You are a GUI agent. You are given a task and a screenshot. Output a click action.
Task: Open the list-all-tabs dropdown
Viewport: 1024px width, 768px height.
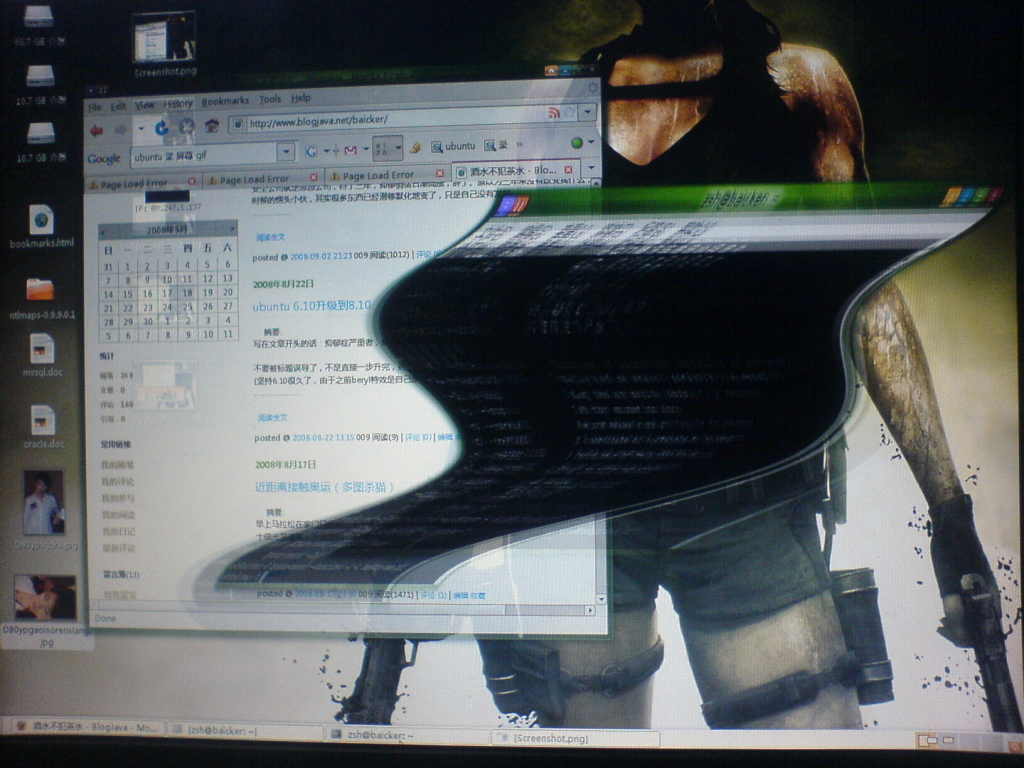590,168
